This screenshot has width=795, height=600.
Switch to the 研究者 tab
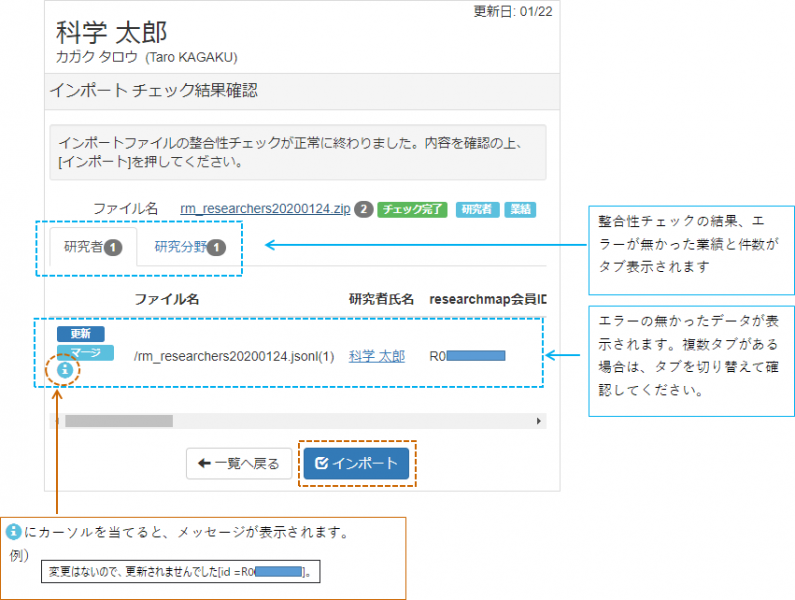92,248
